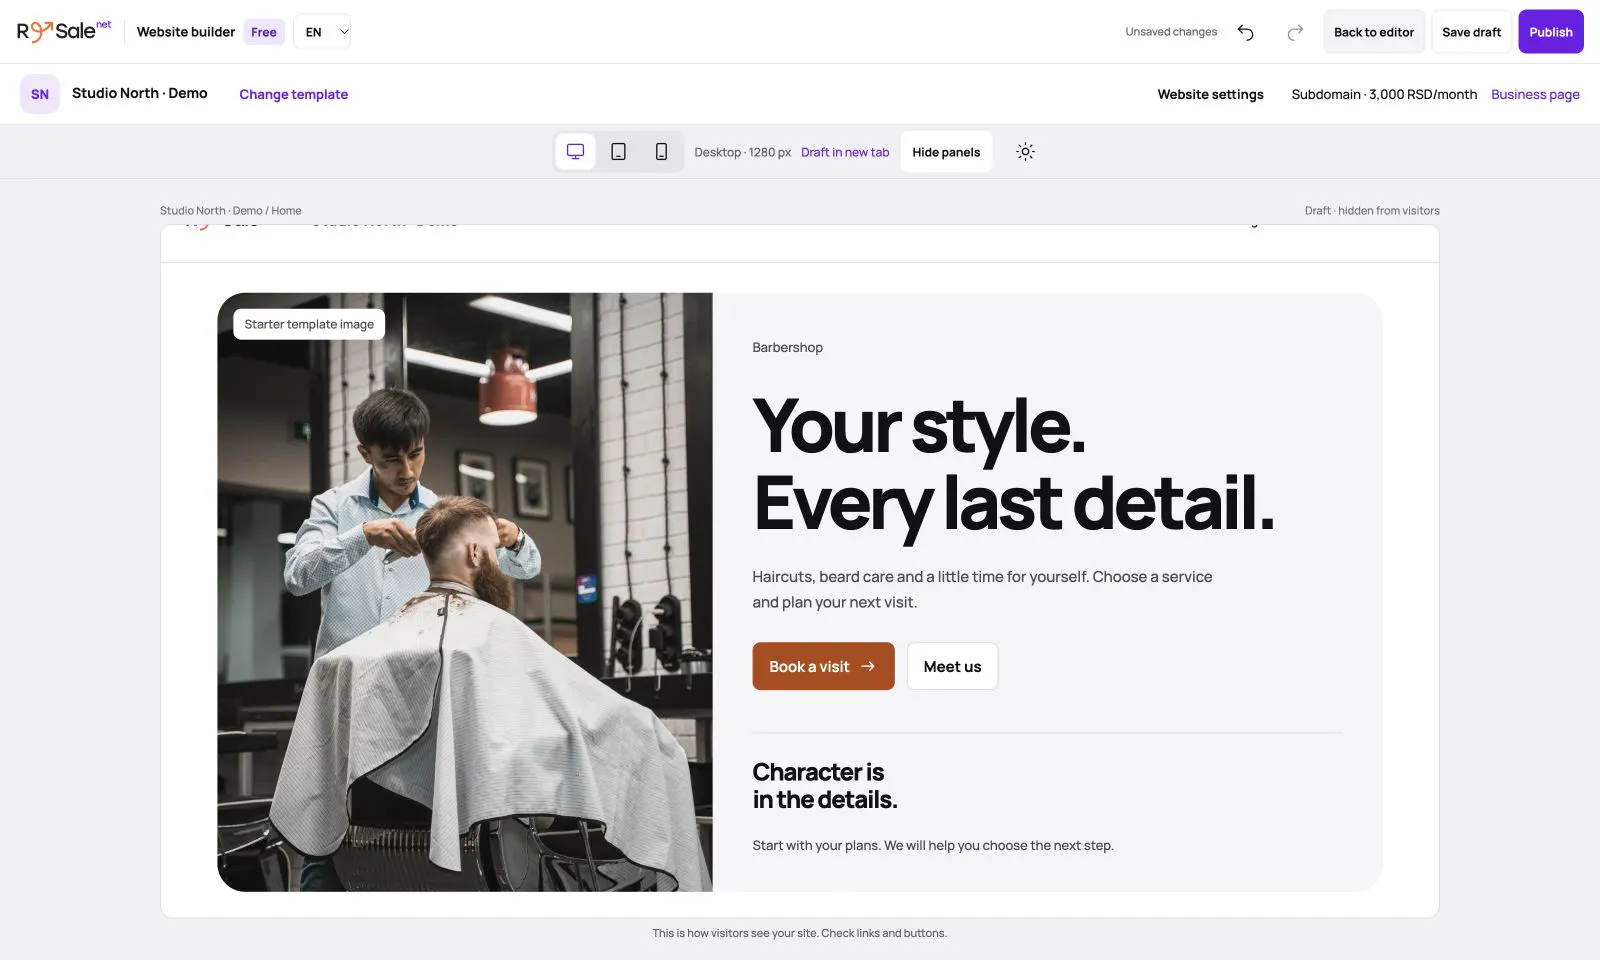This screenshot has height=960, width=1600.
Task: Click the Meet us button
Action: point(952,666)
